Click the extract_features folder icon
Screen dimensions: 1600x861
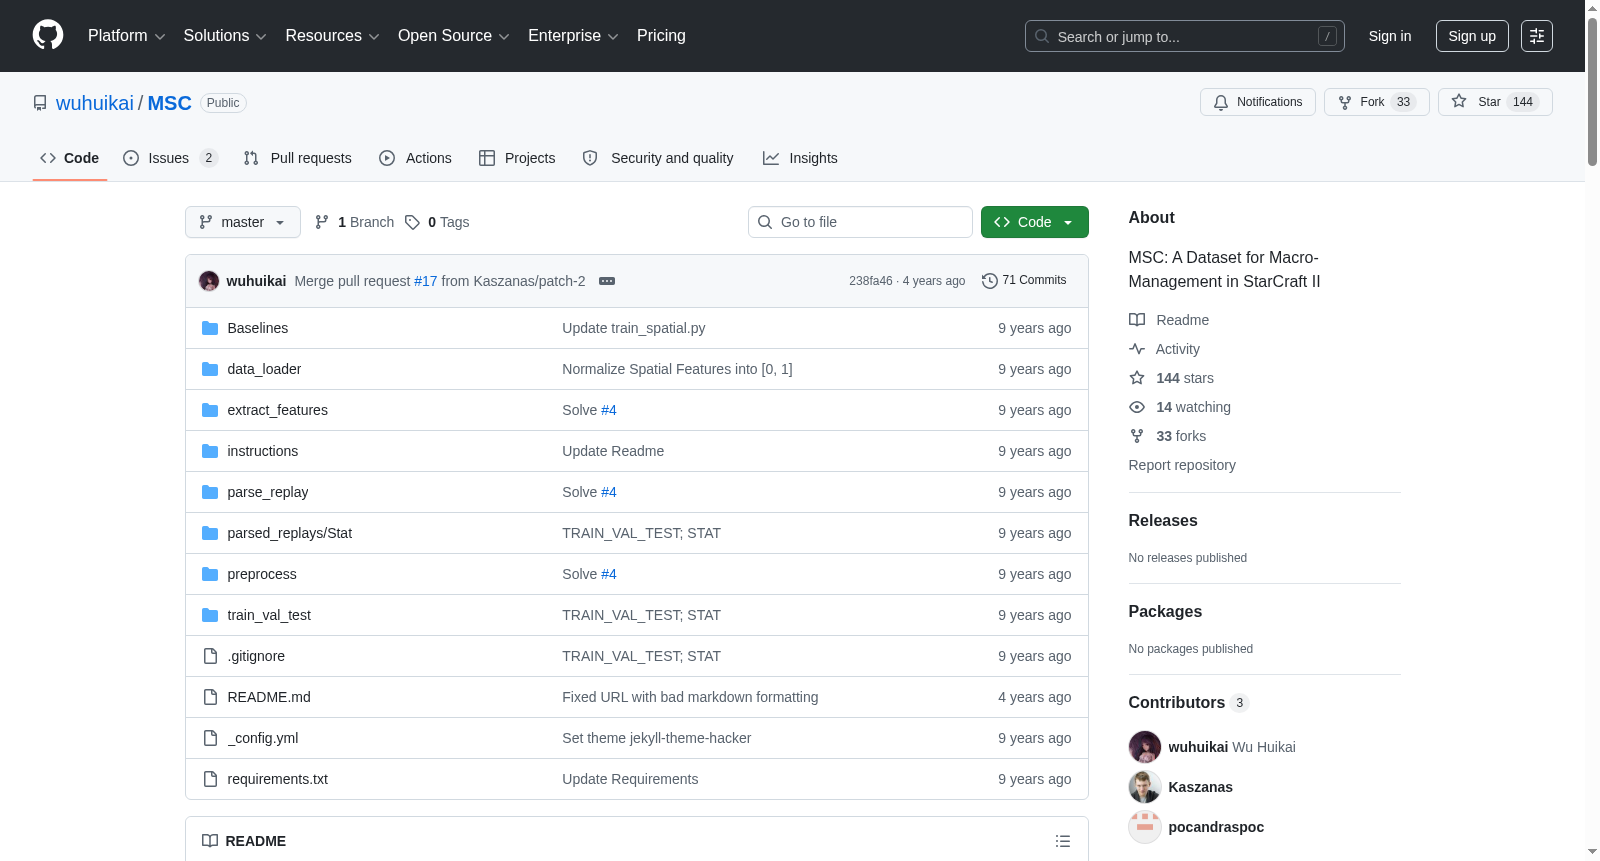(210, 410)
